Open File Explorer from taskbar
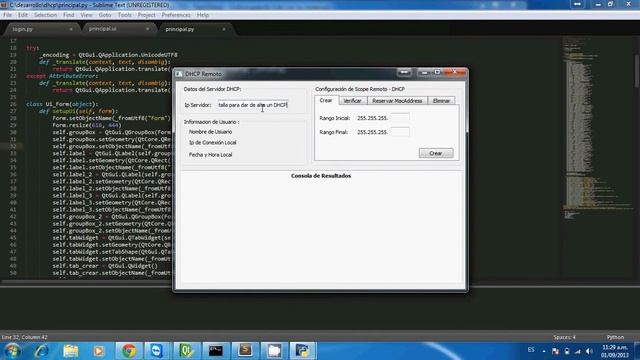 pos(71,351)
